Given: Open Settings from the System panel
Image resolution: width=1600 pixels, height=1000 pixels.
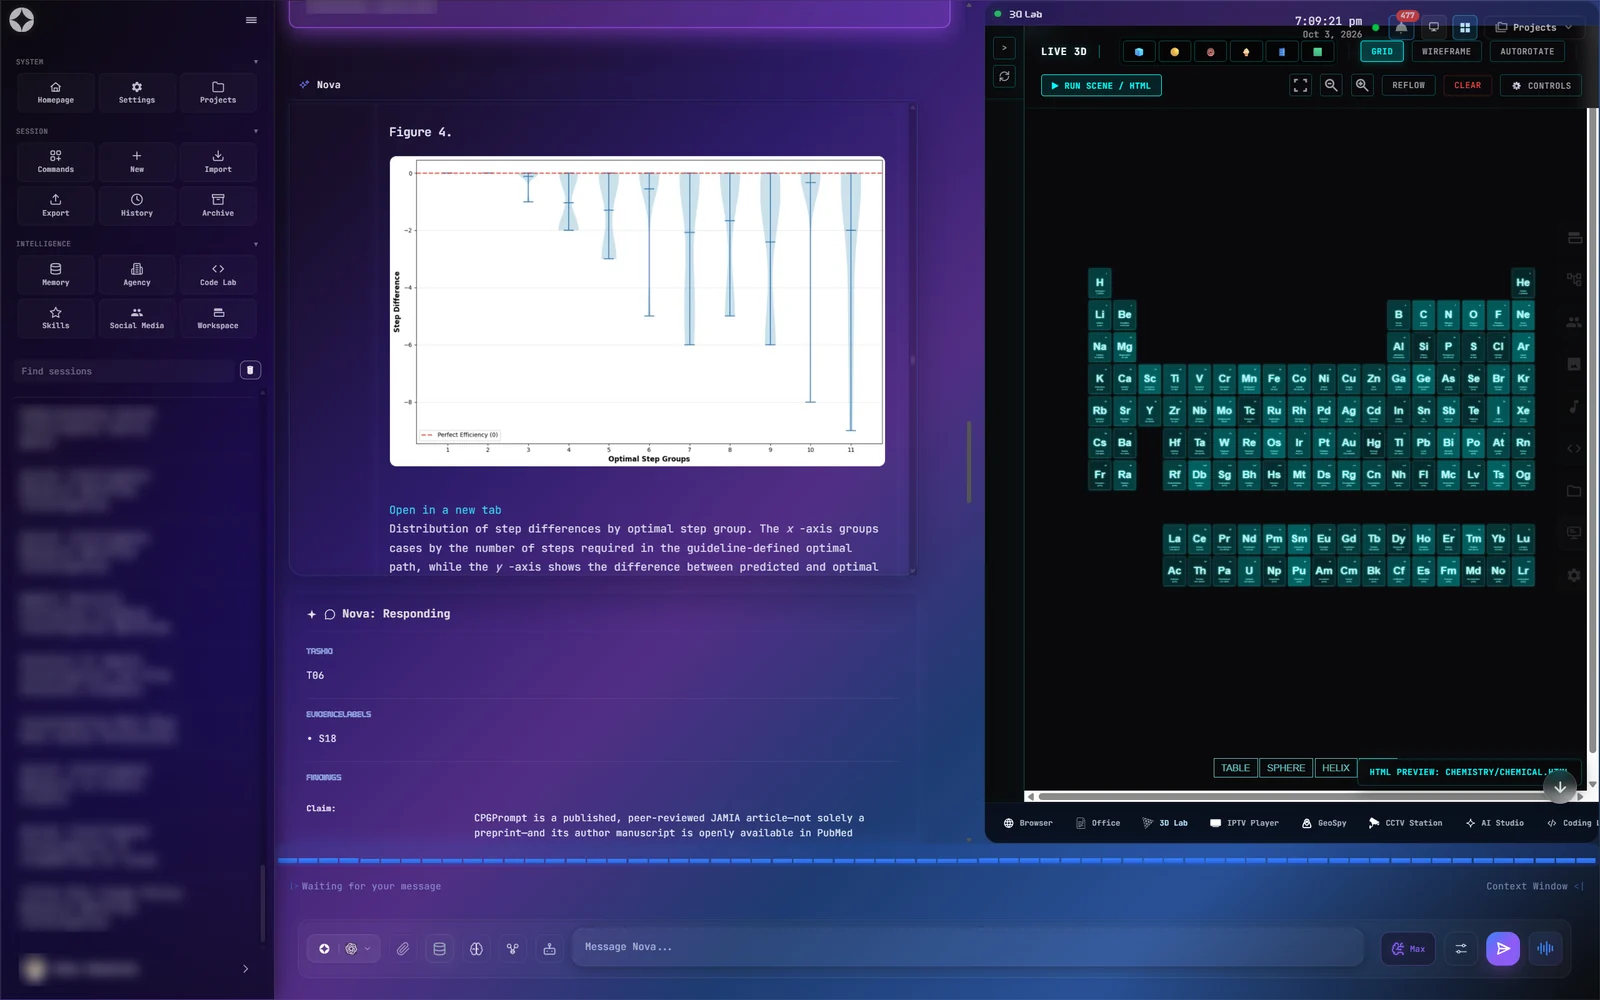Looking at the screenshot, I should [137, 92].
